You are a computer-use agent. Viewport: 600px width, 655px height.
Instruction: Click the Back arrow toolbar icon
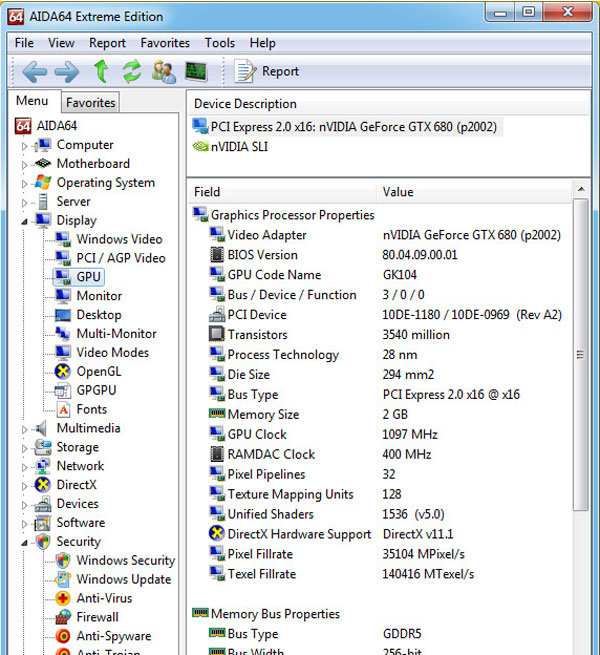click(35, 72)
